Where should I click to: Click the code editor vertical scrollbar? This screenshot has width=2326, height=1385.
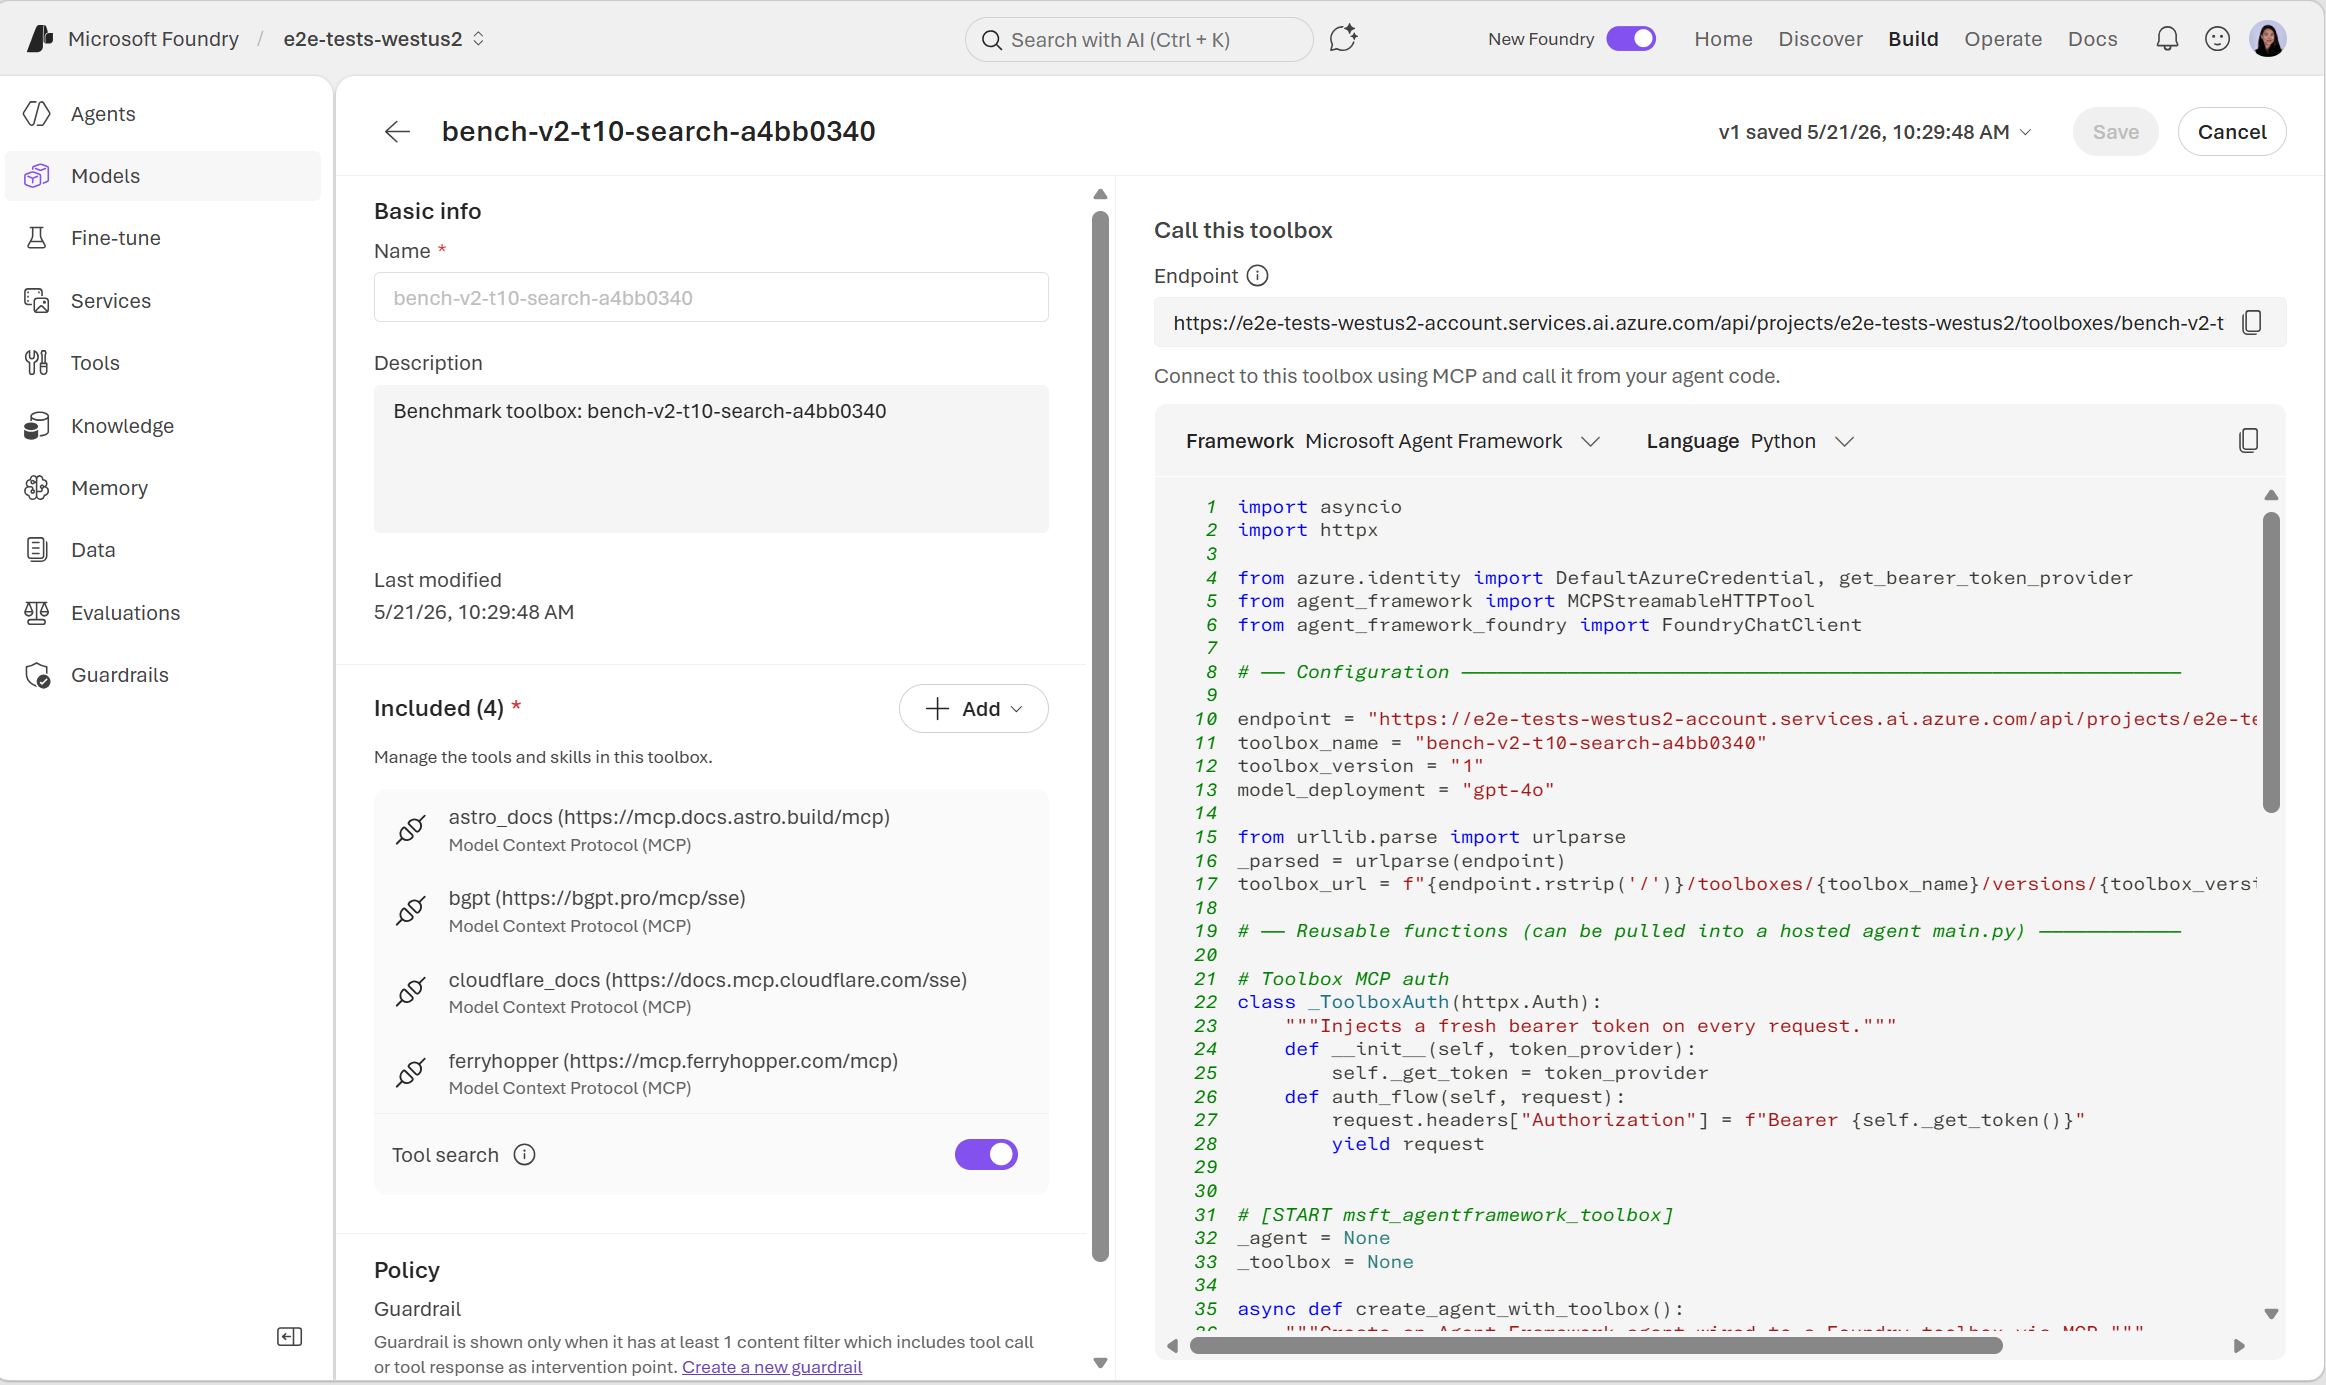pyautogui.click(x=2271, y=662)
